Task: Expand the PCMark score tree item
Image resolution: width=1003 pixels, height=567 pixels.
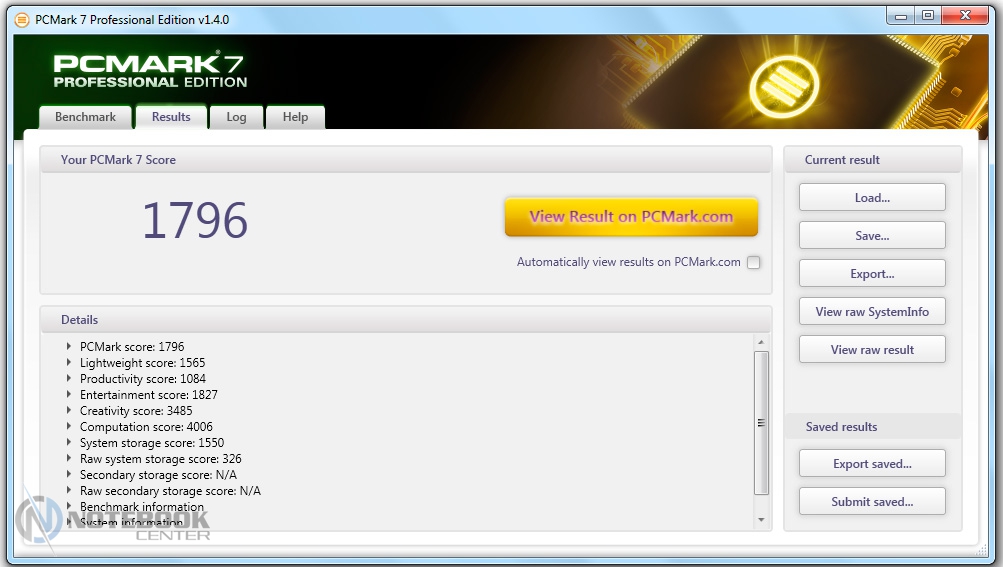Action: 69,347
